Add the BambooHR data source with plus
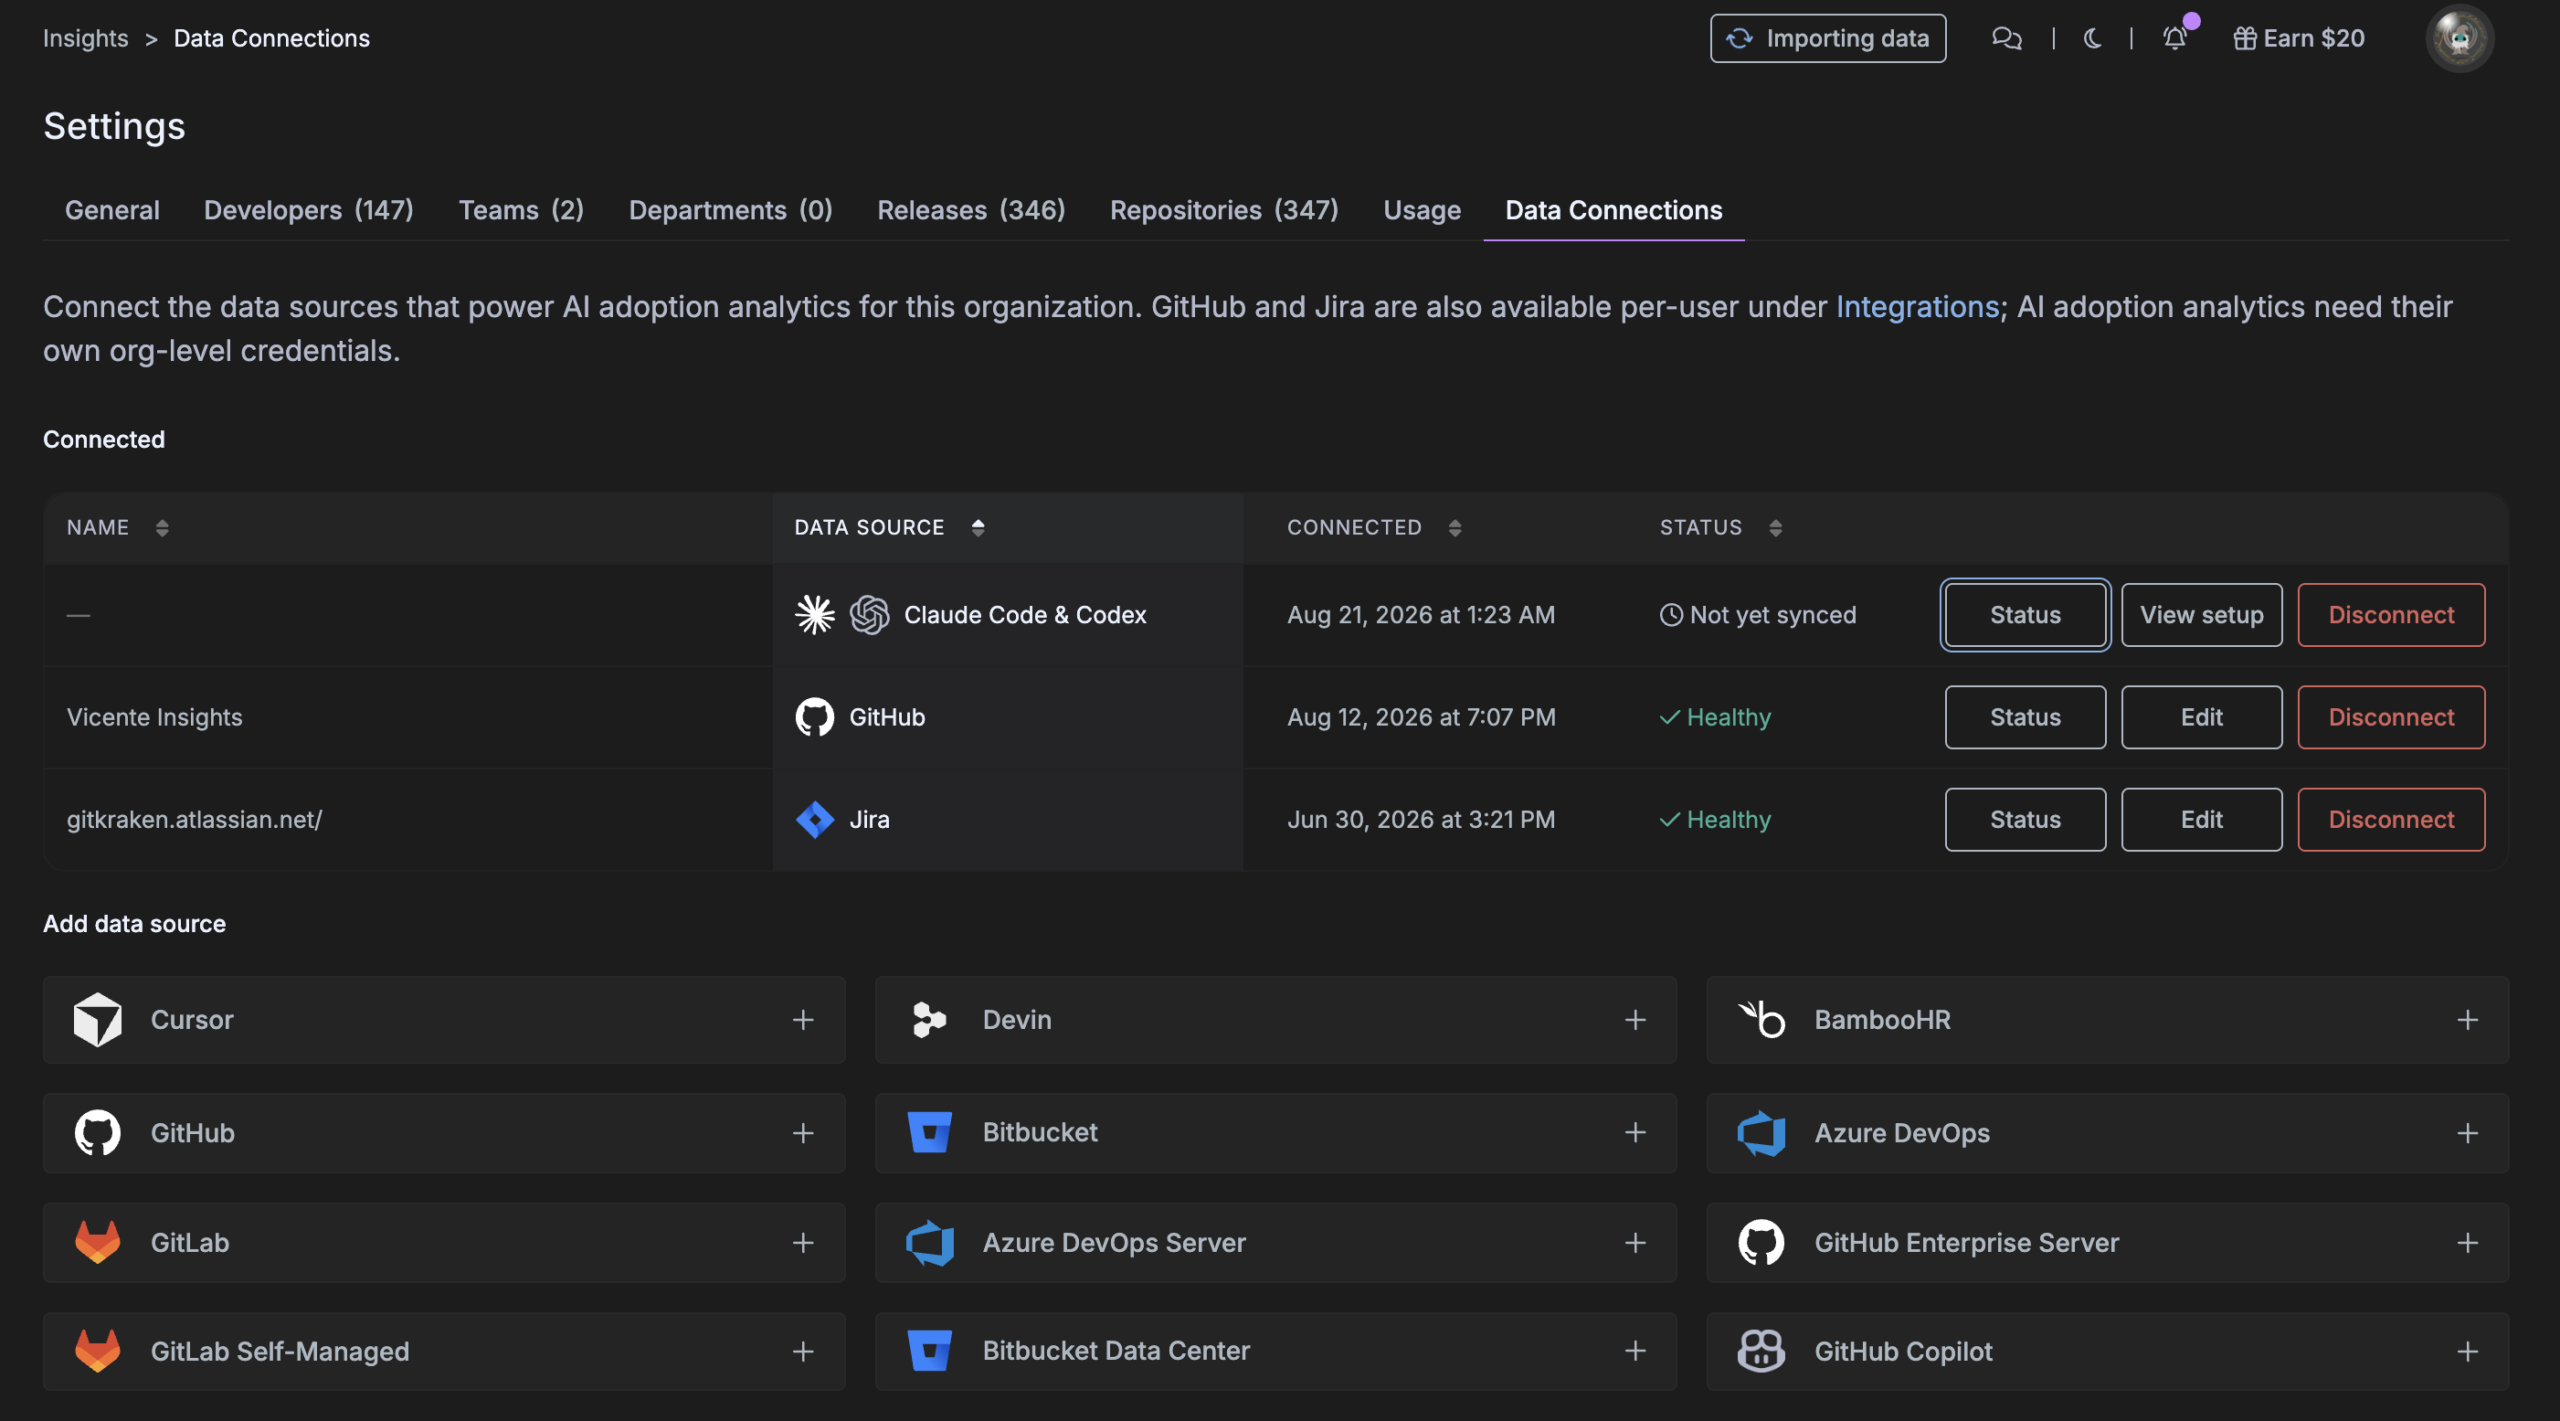 (2467, 1019)
